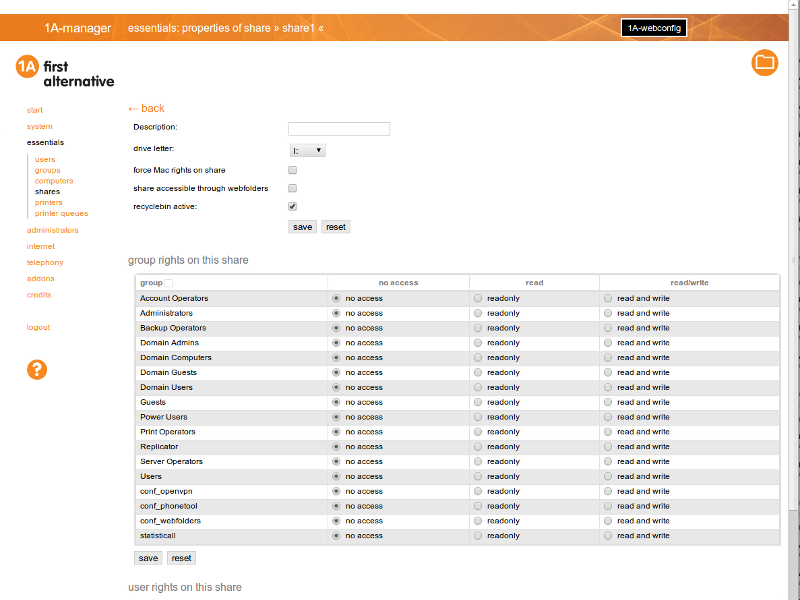Image resolution: width=800 pixels, height=600 pixels.
Task: Open the system menu item in sidebar
Action: coord(39,127)
